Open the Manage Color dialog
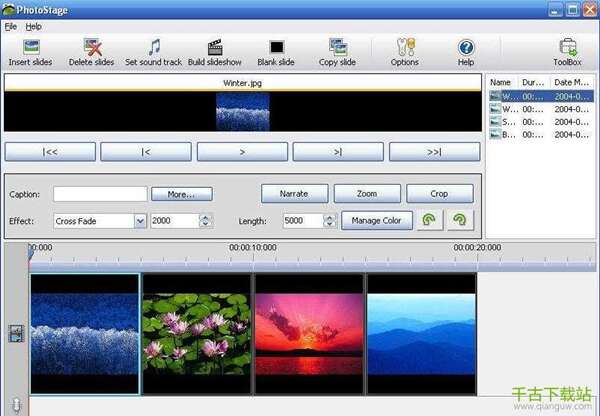This screenshot has height=416, width=600. (377, 220)
